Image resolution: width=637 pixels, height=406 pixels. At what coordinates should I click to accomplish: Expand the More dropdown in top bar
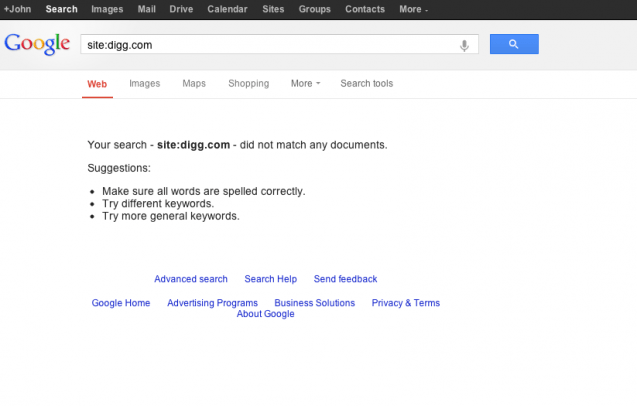pyautogui.click(x=413, y=9)
